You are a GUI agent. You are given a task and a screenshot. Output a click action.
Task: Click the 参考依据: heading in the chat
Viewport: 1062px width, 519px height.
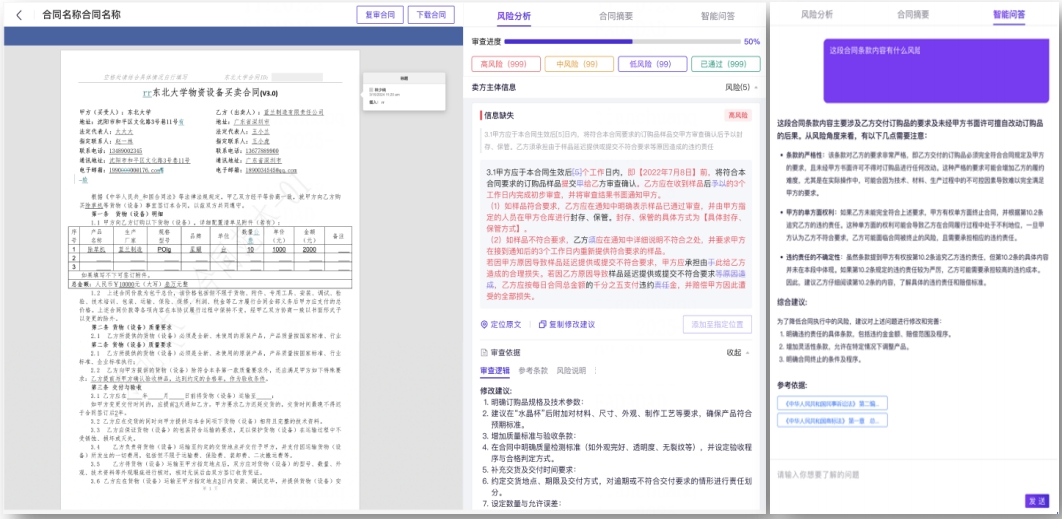792,386
